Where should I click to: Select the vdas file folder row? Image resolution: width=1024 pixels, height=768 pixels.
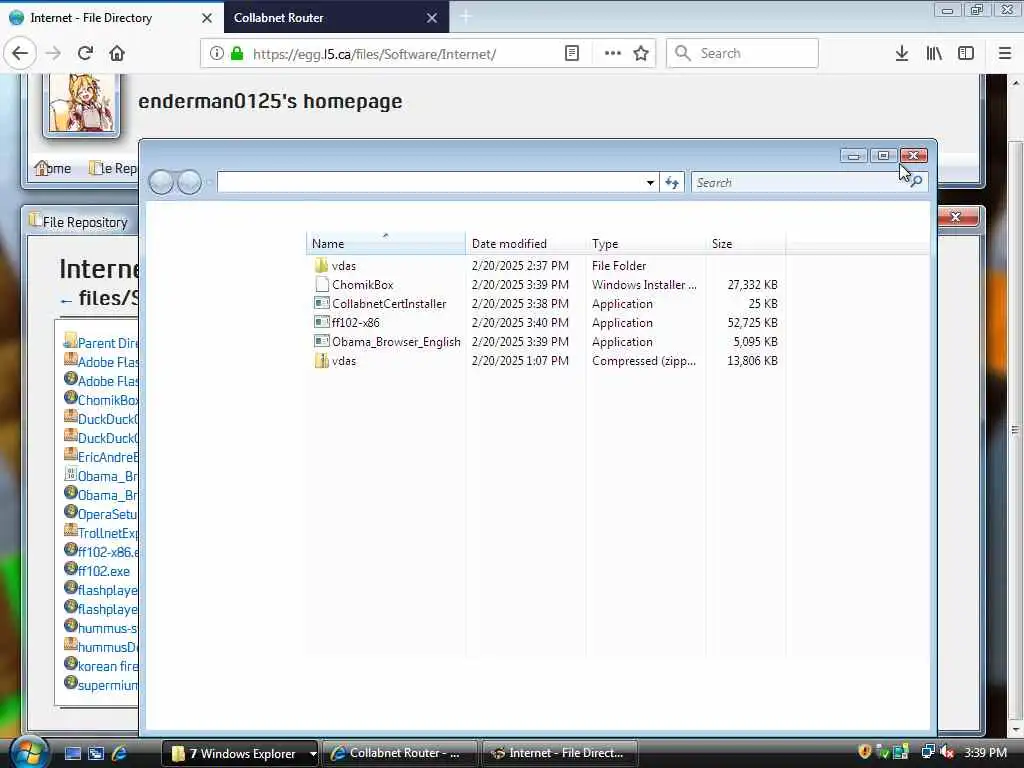(546, 266)
